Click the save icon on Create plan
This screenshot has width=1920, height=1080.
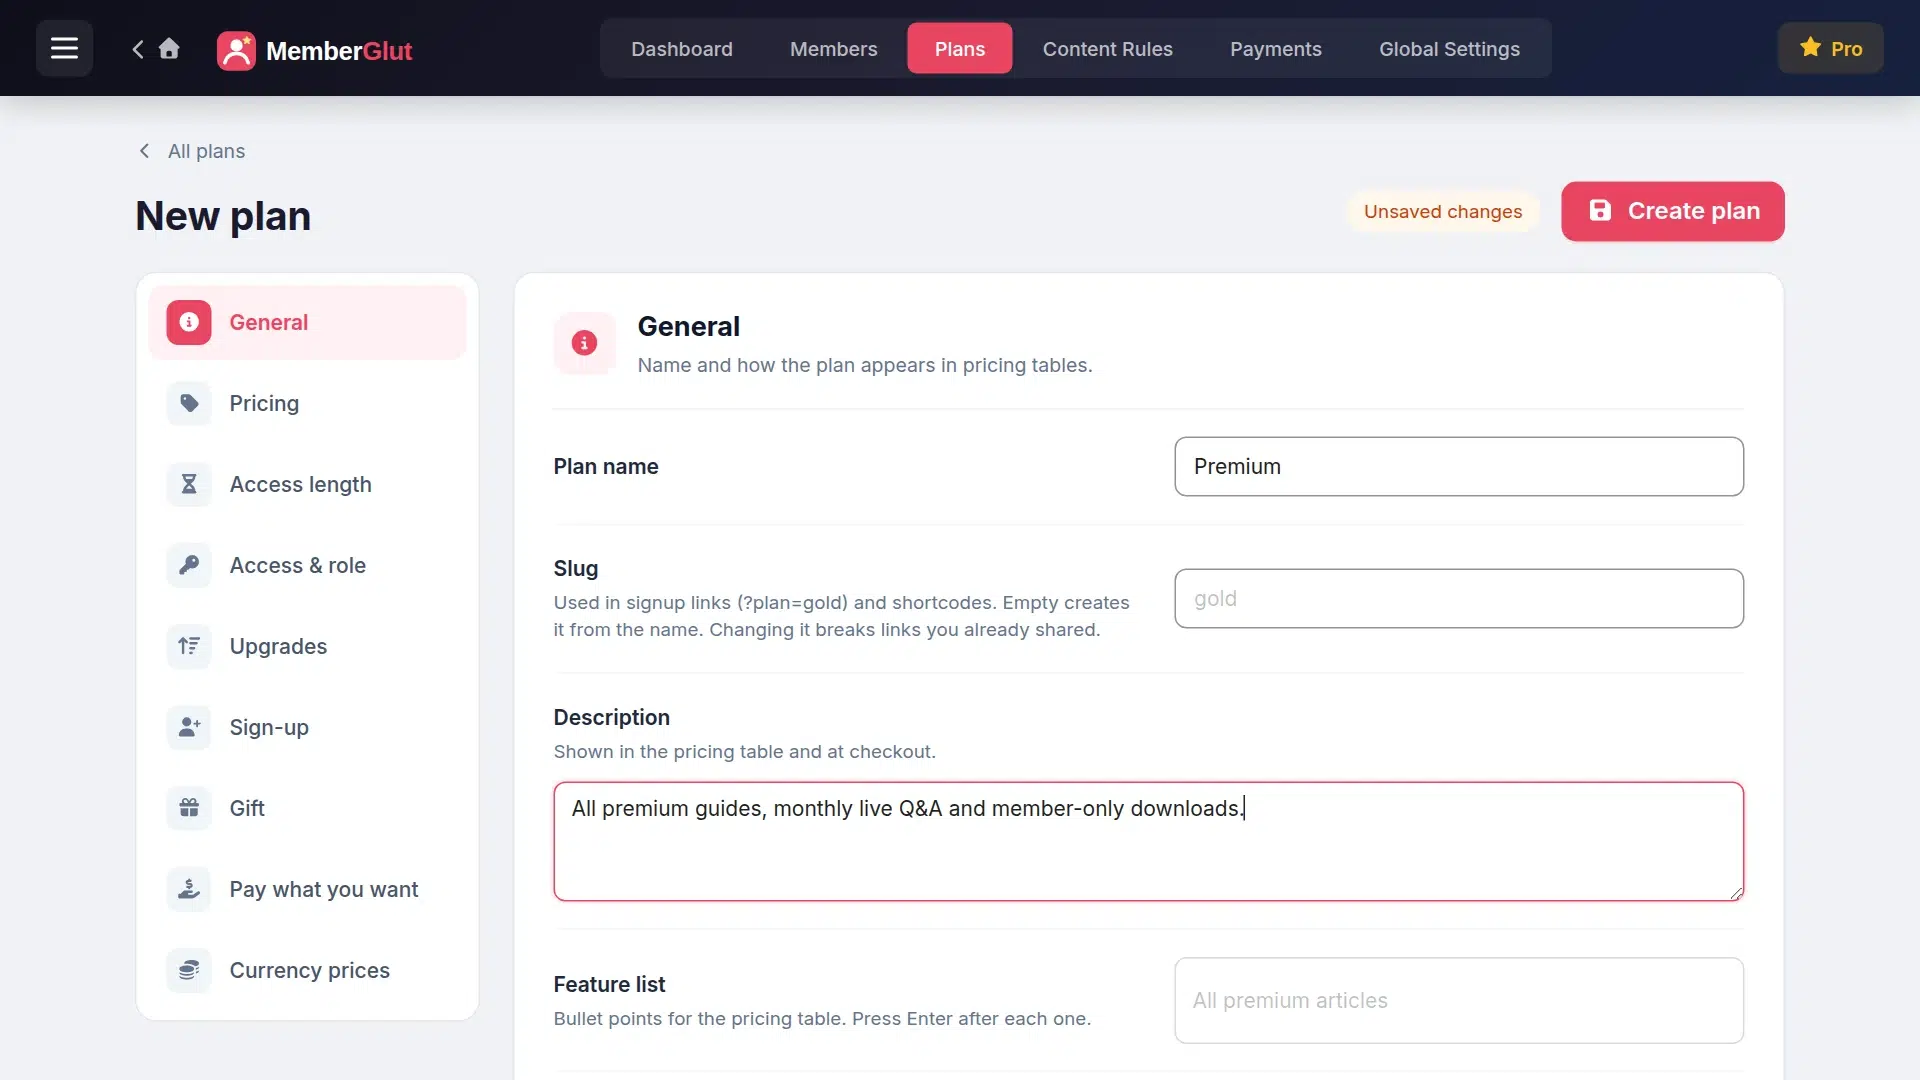click(1600, 210)
